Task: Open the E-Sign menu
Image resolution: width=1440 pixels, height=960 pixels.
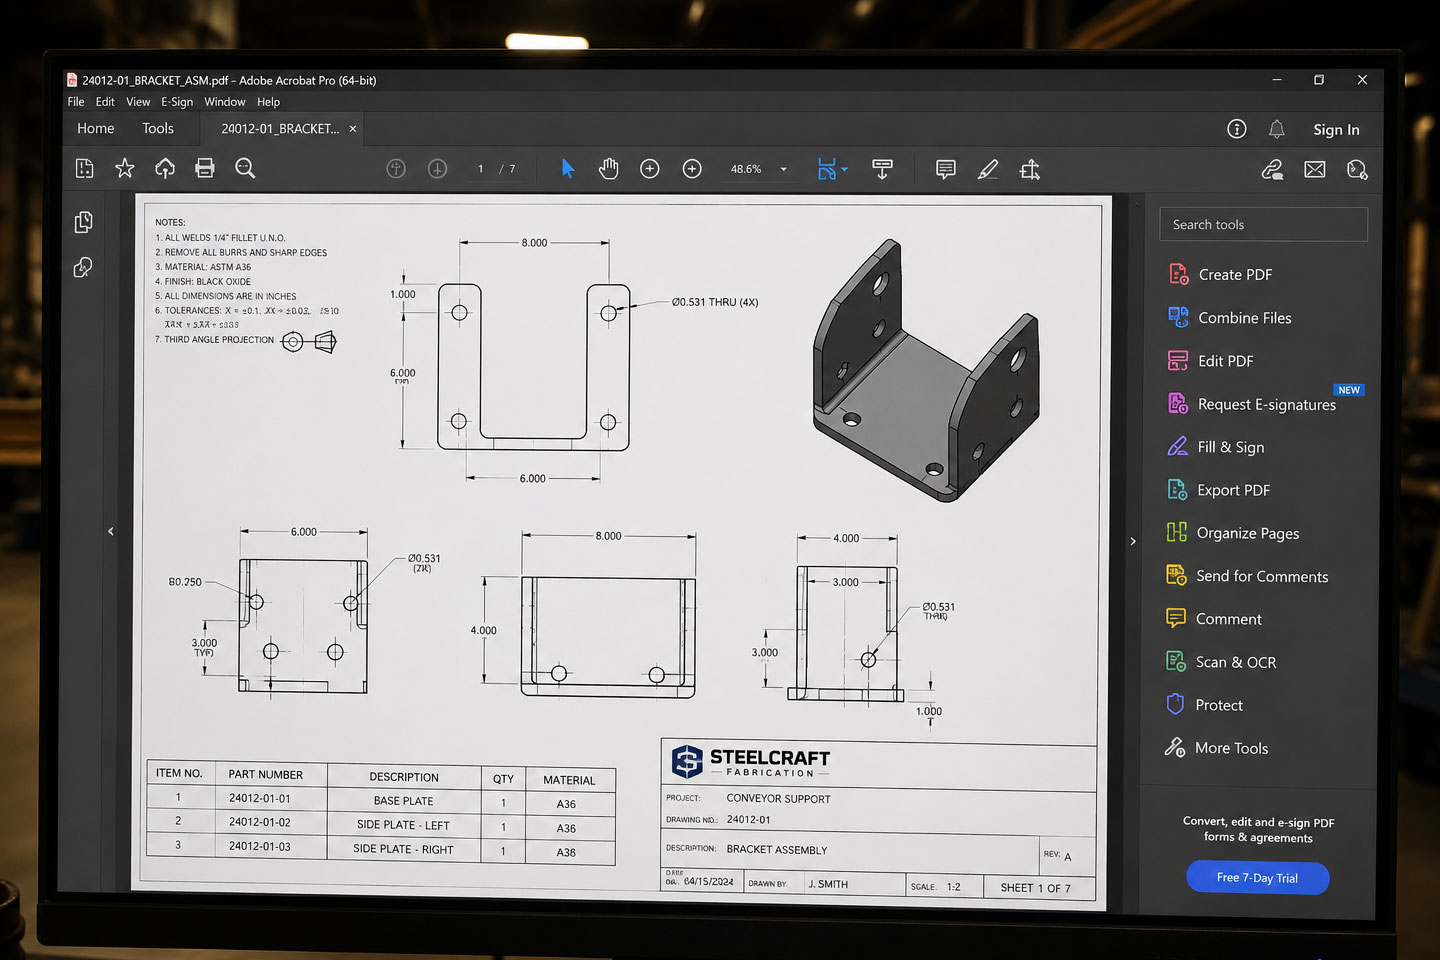Action: pyautogui.click(x=177, y=102)
